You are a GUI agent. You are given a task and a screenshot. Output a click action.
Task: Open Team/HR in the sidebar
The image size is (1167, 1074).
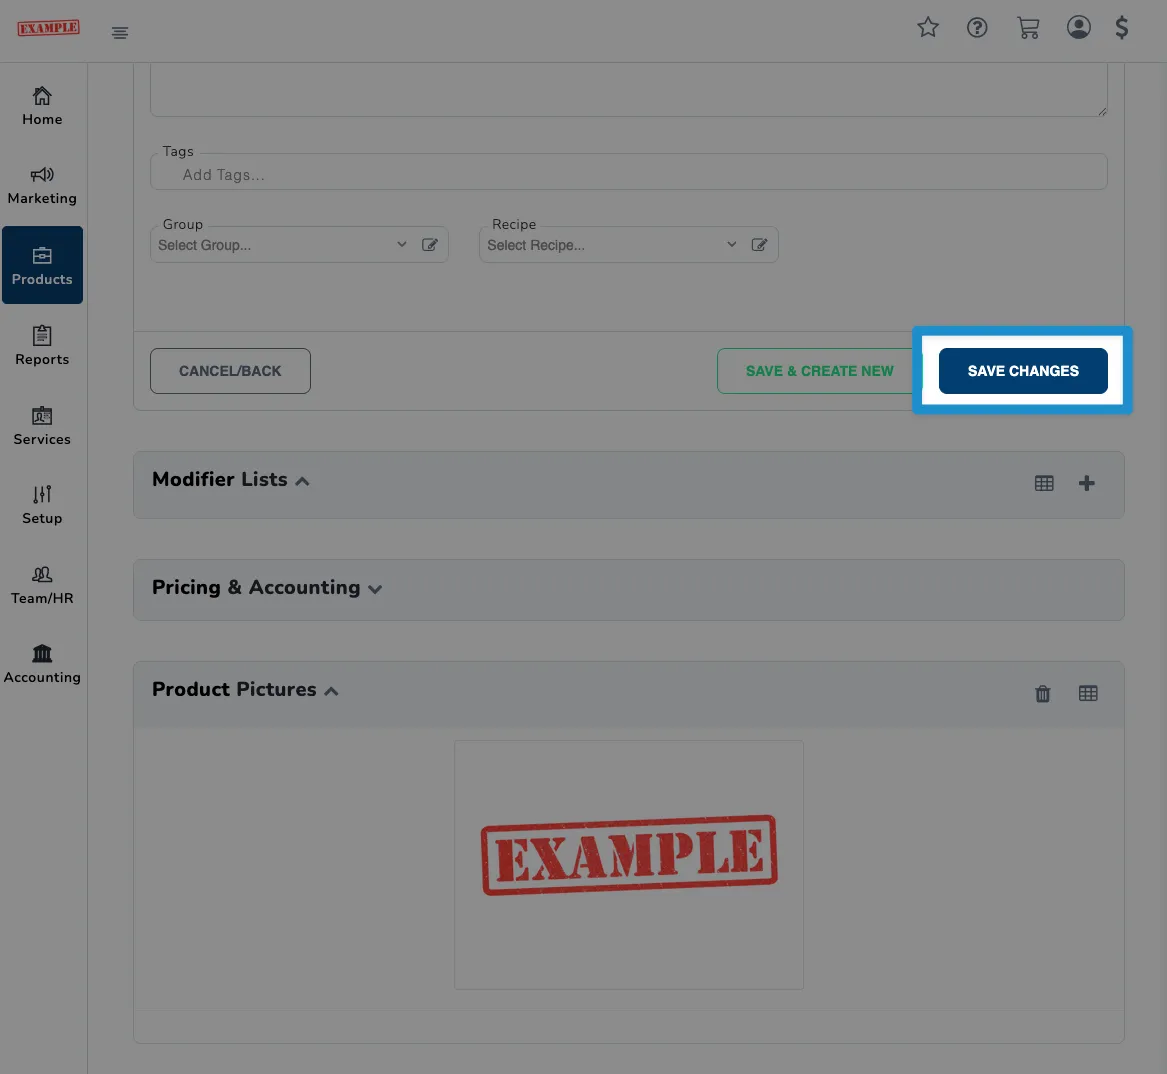pos(42,585)
